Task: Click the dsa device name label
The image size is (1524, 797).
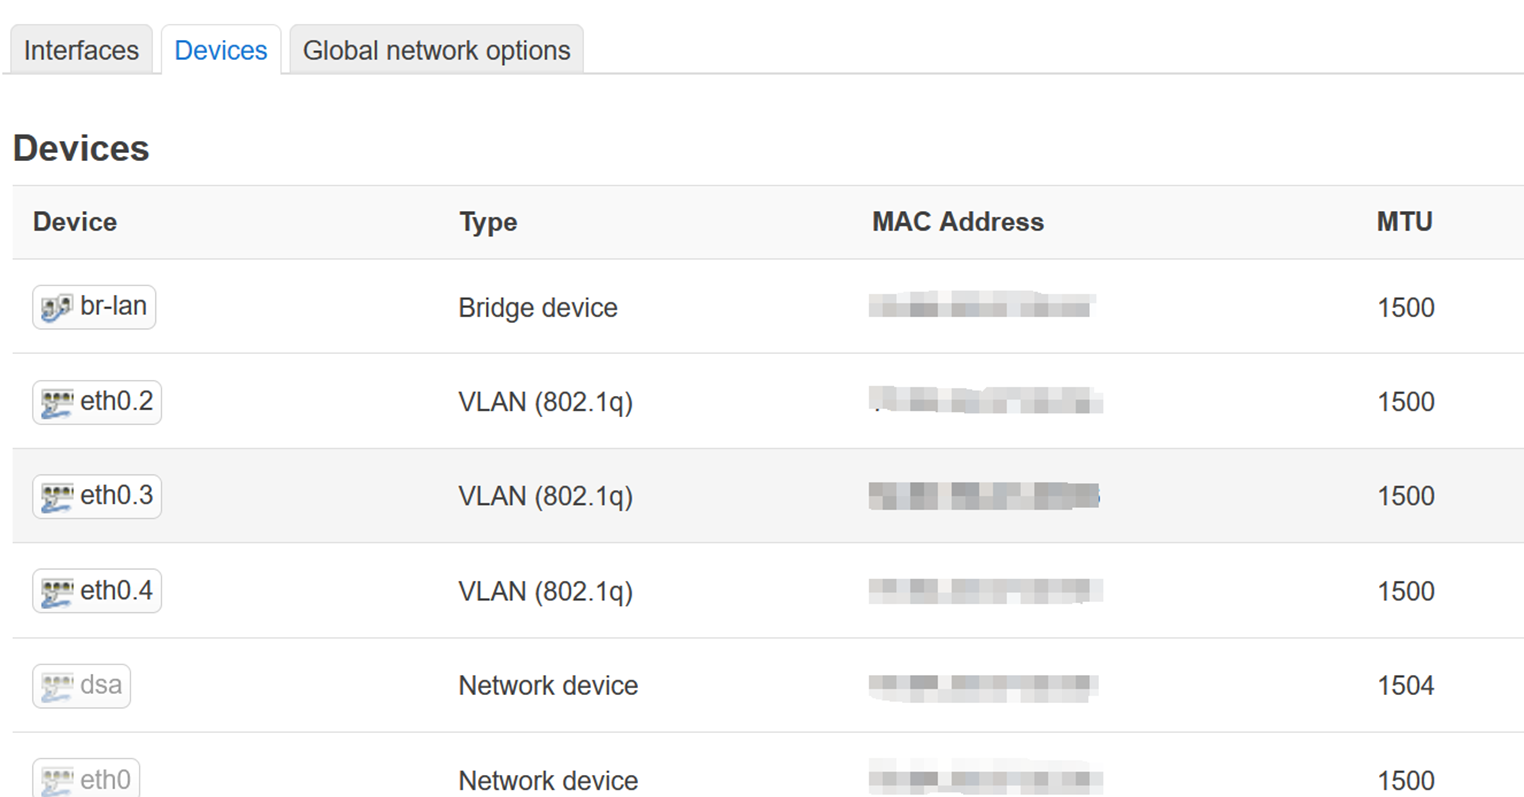Action: click(101, 685)
